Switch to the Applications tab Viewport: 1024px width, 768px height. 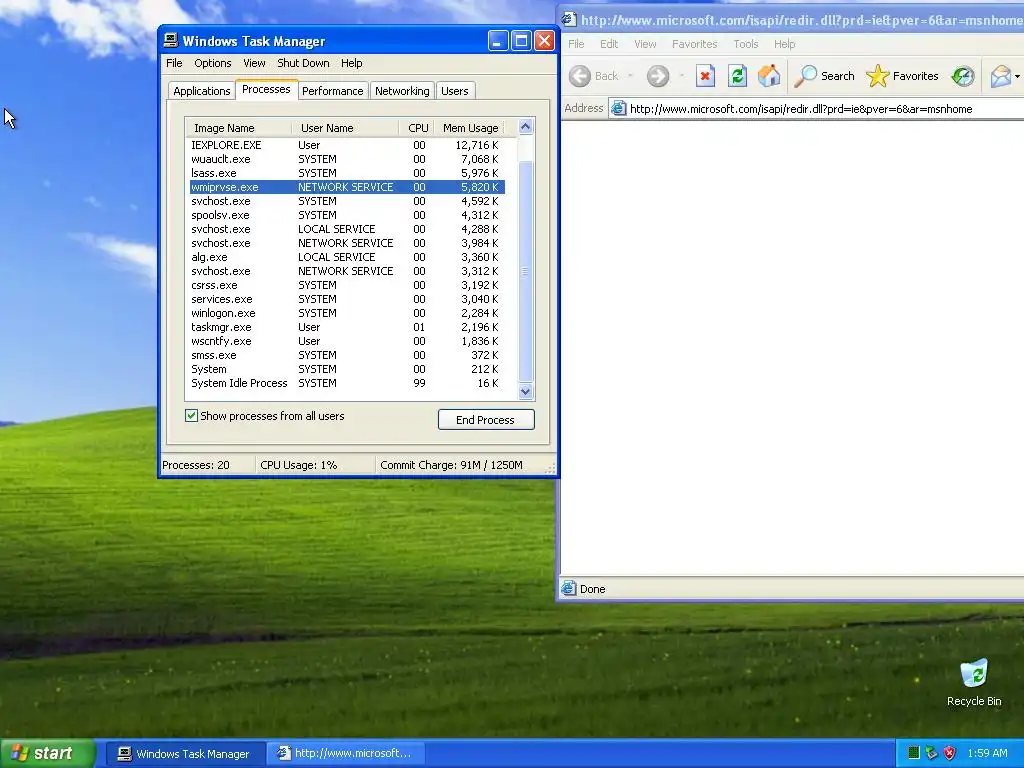[201, 91]
